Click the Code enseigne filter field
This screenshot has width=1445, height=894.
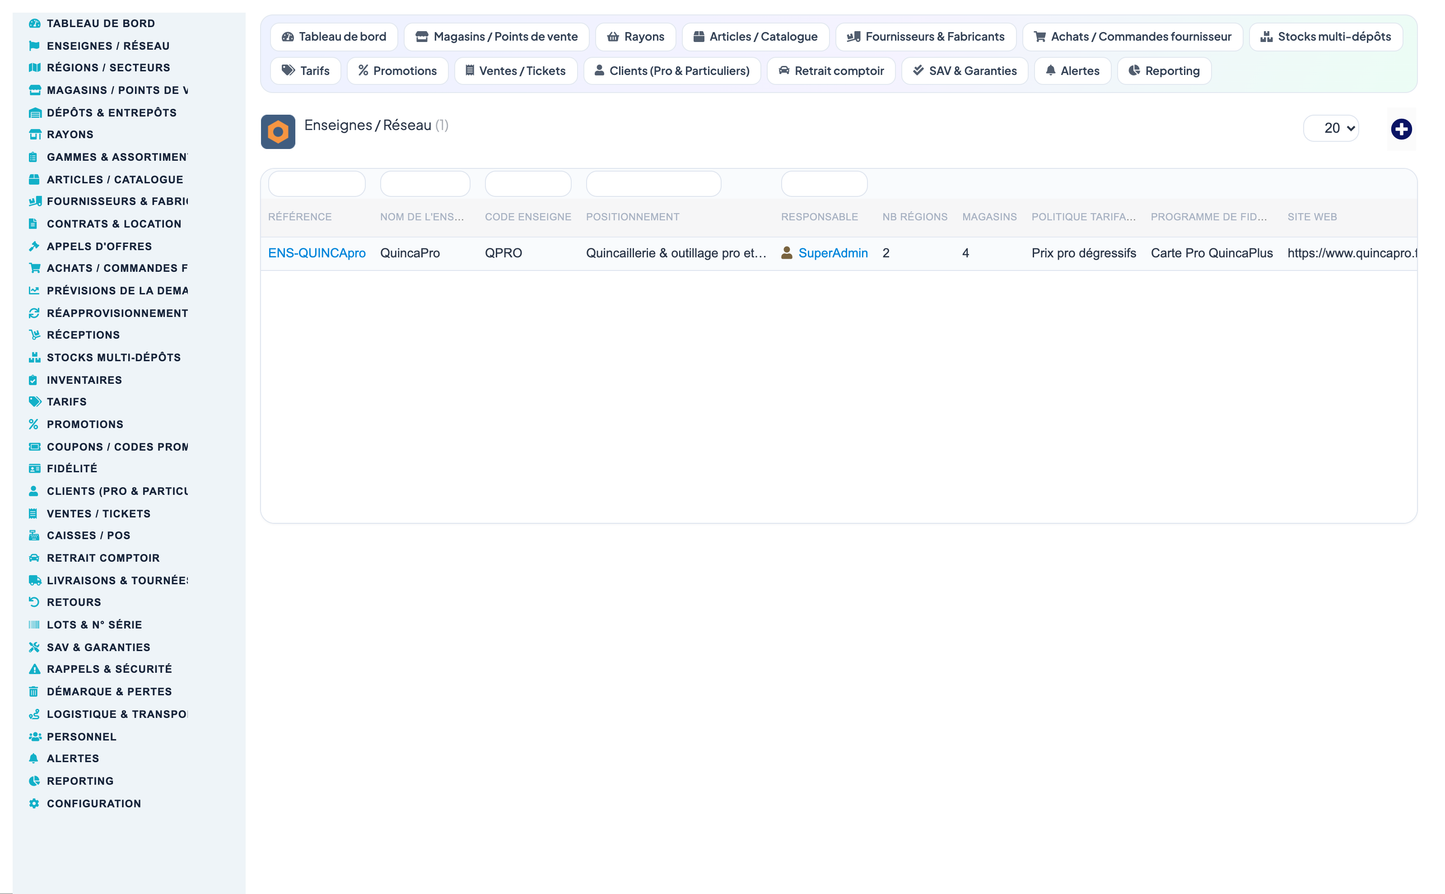click(528, 184)
